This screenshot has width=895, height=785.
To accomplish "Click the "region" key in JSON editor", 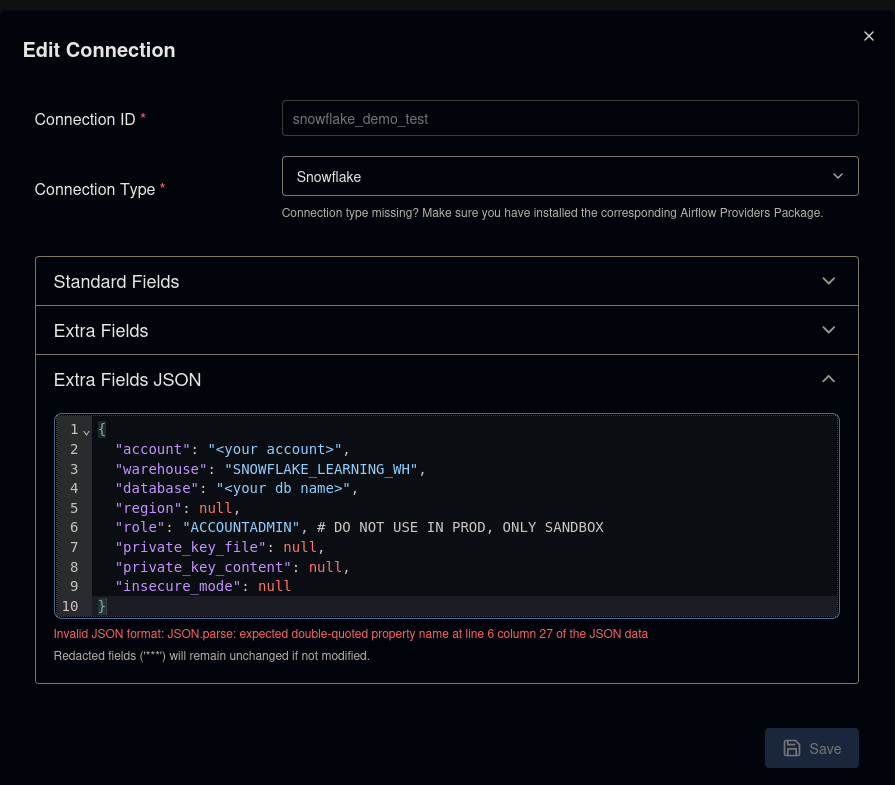I will 148,508.
